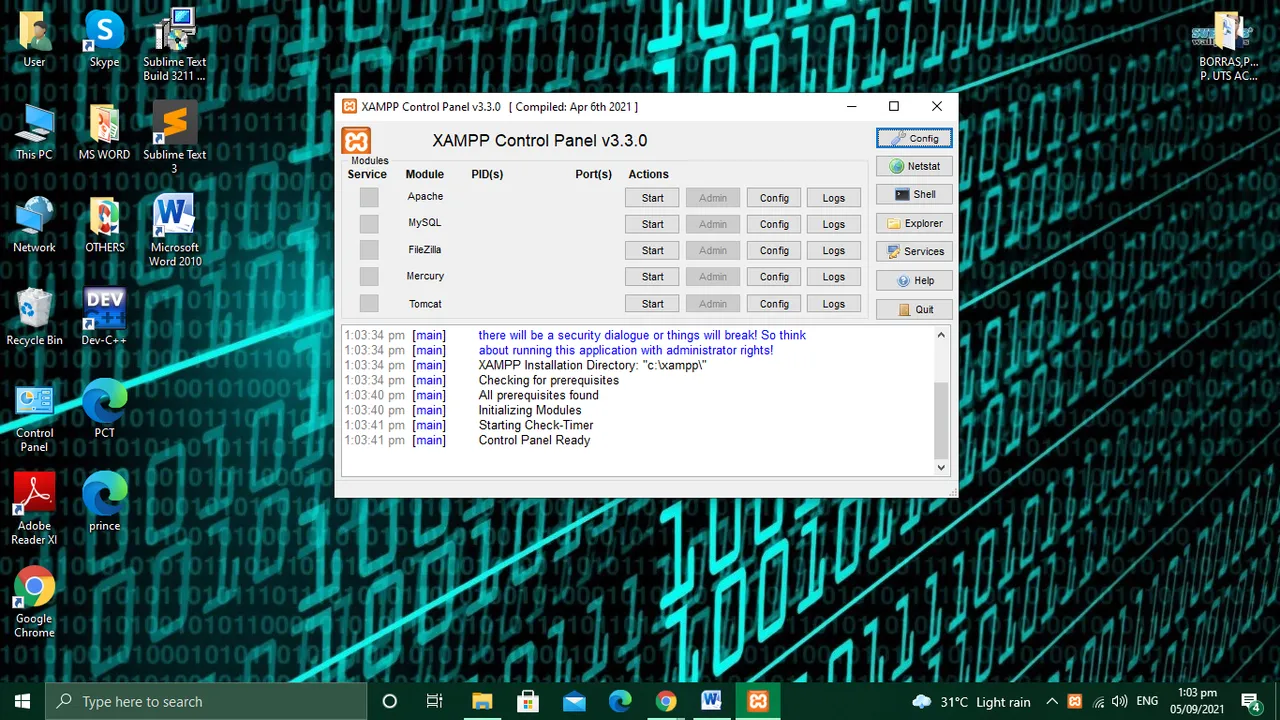The image size is (1280, 720).
Task: Click the XAMPP tray icon
Action: pos(1075,702)
